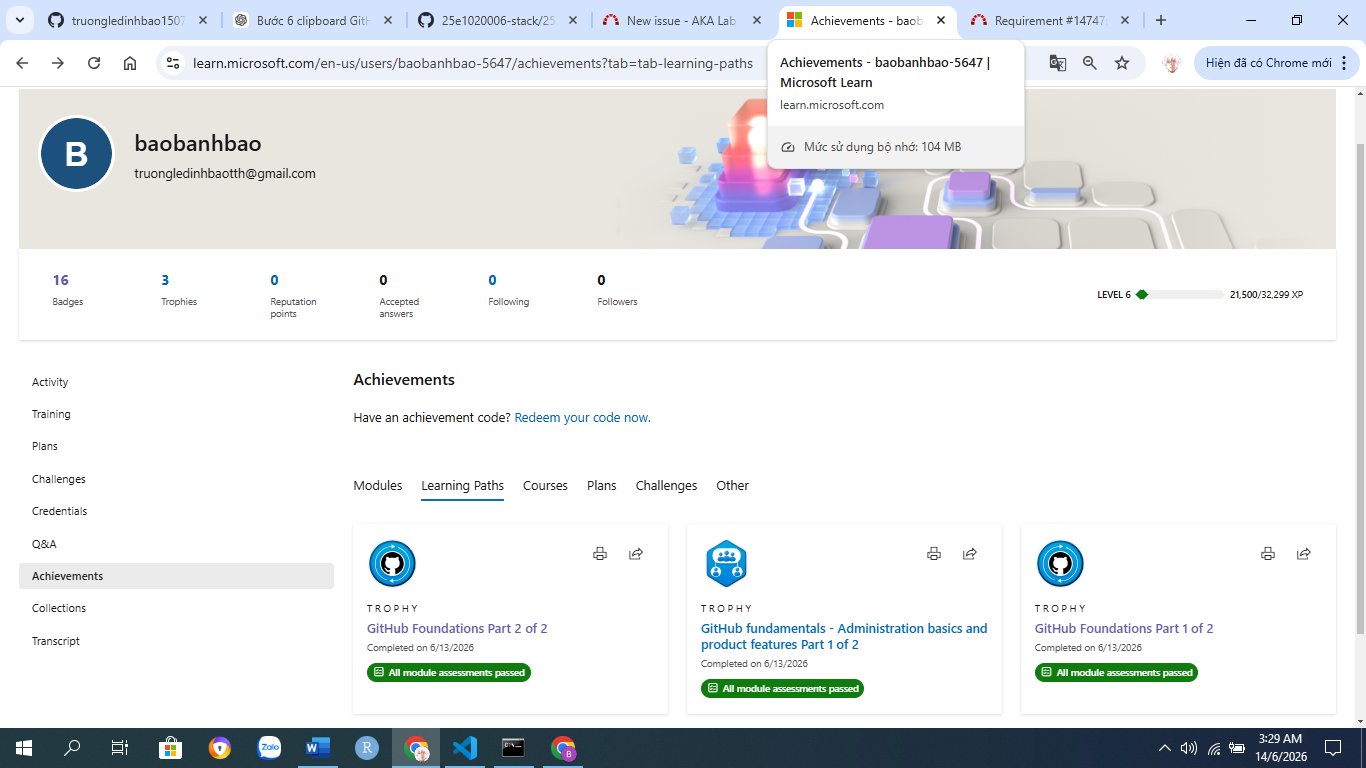This screenshot has height=768, width=1366.
Task: Select the Learning Paths tab
Action: click(x=463, y=486)
